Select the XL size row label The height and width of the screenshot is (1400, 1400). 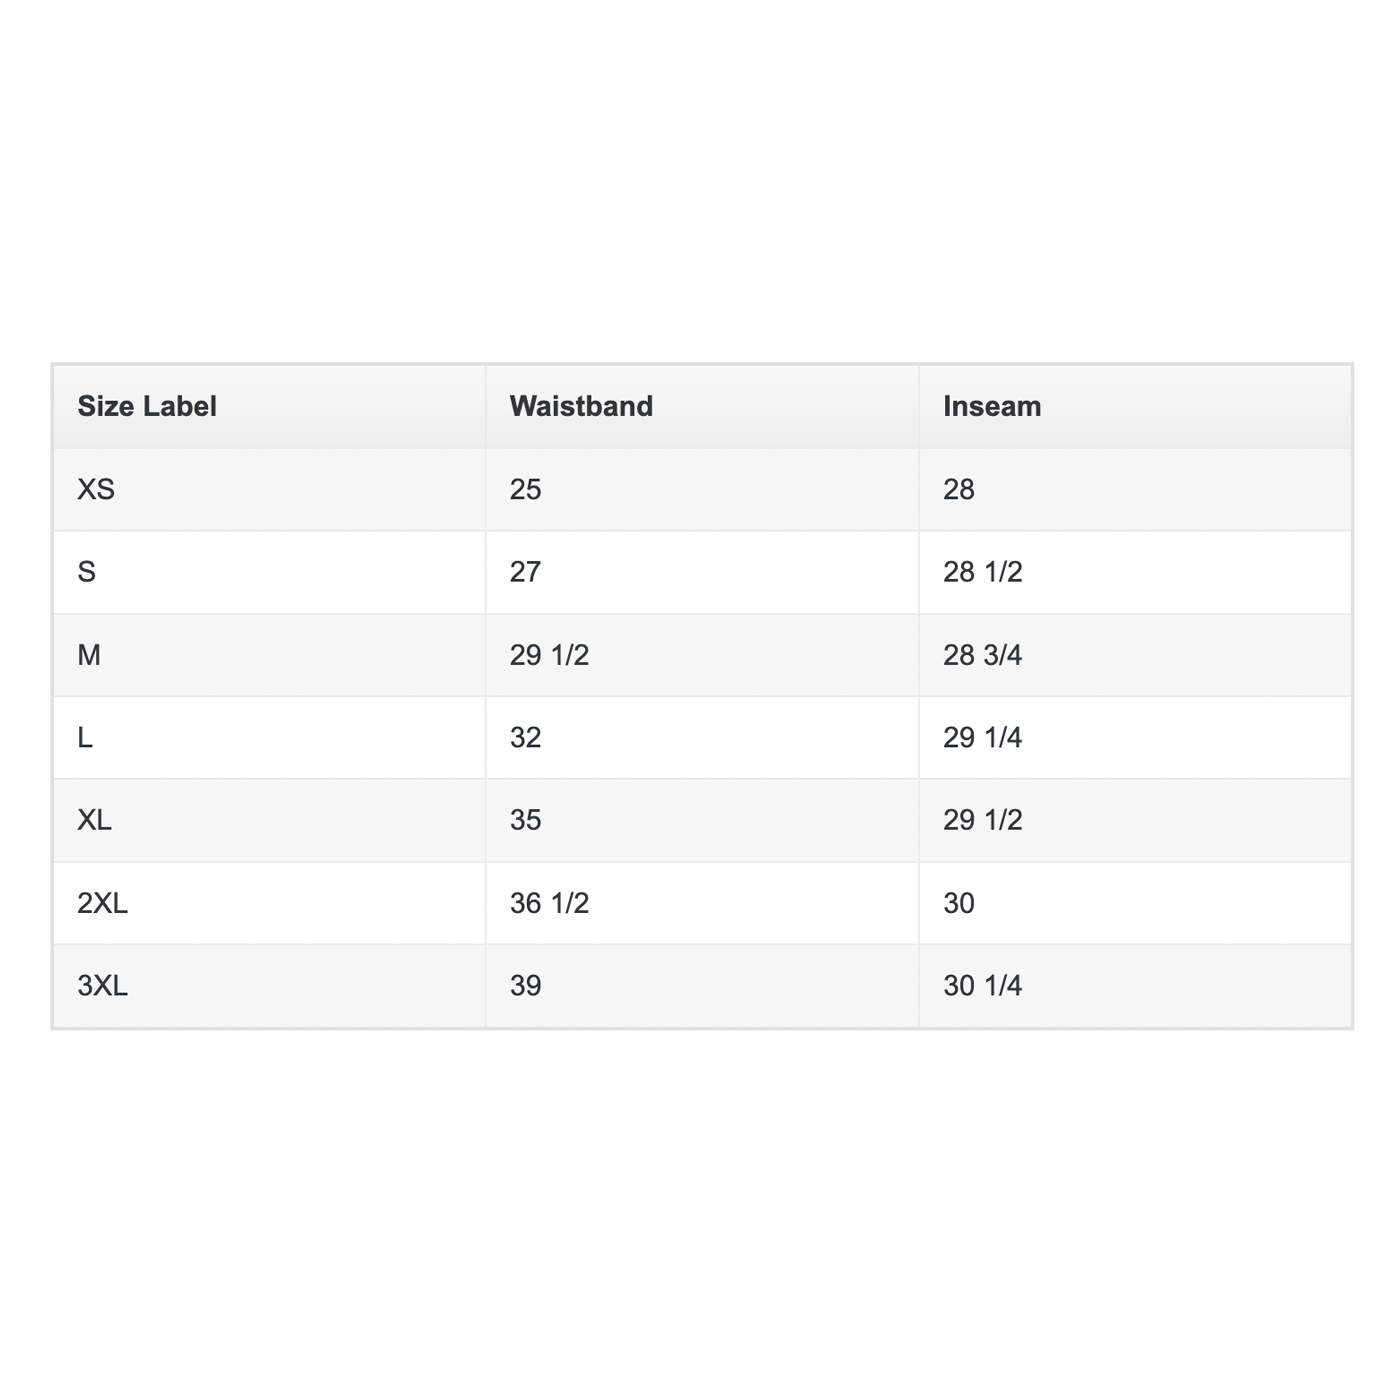[x=95, y=820]
